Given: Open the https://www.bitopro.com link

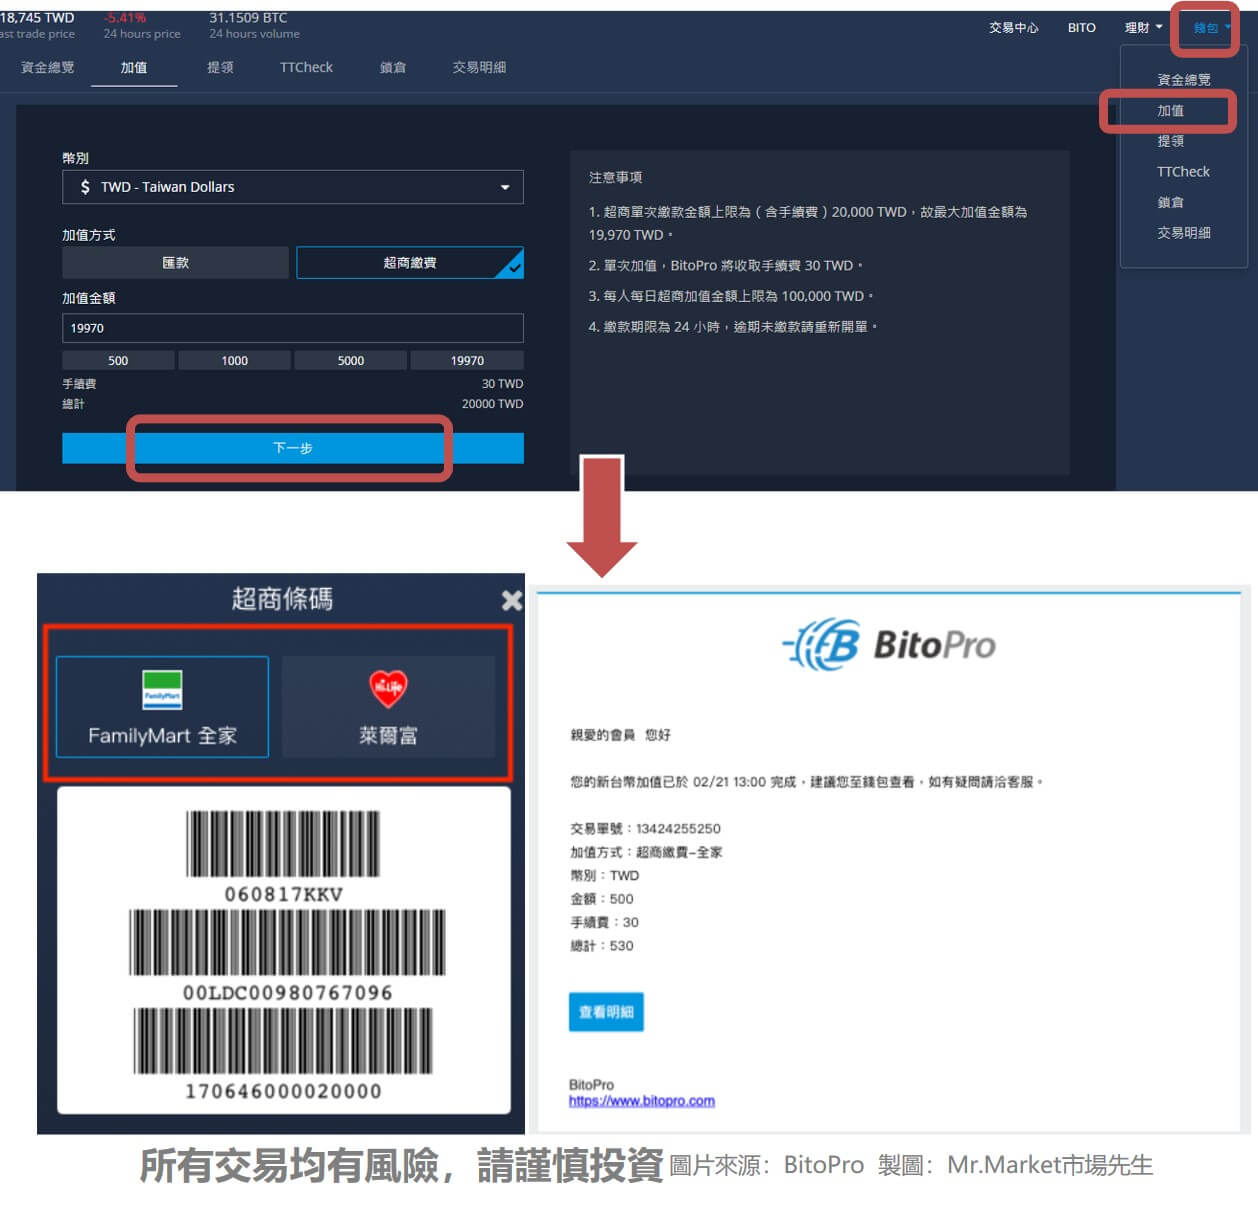Looking at the screenshot, I should pyautogui.click(x=642, y=1101).
